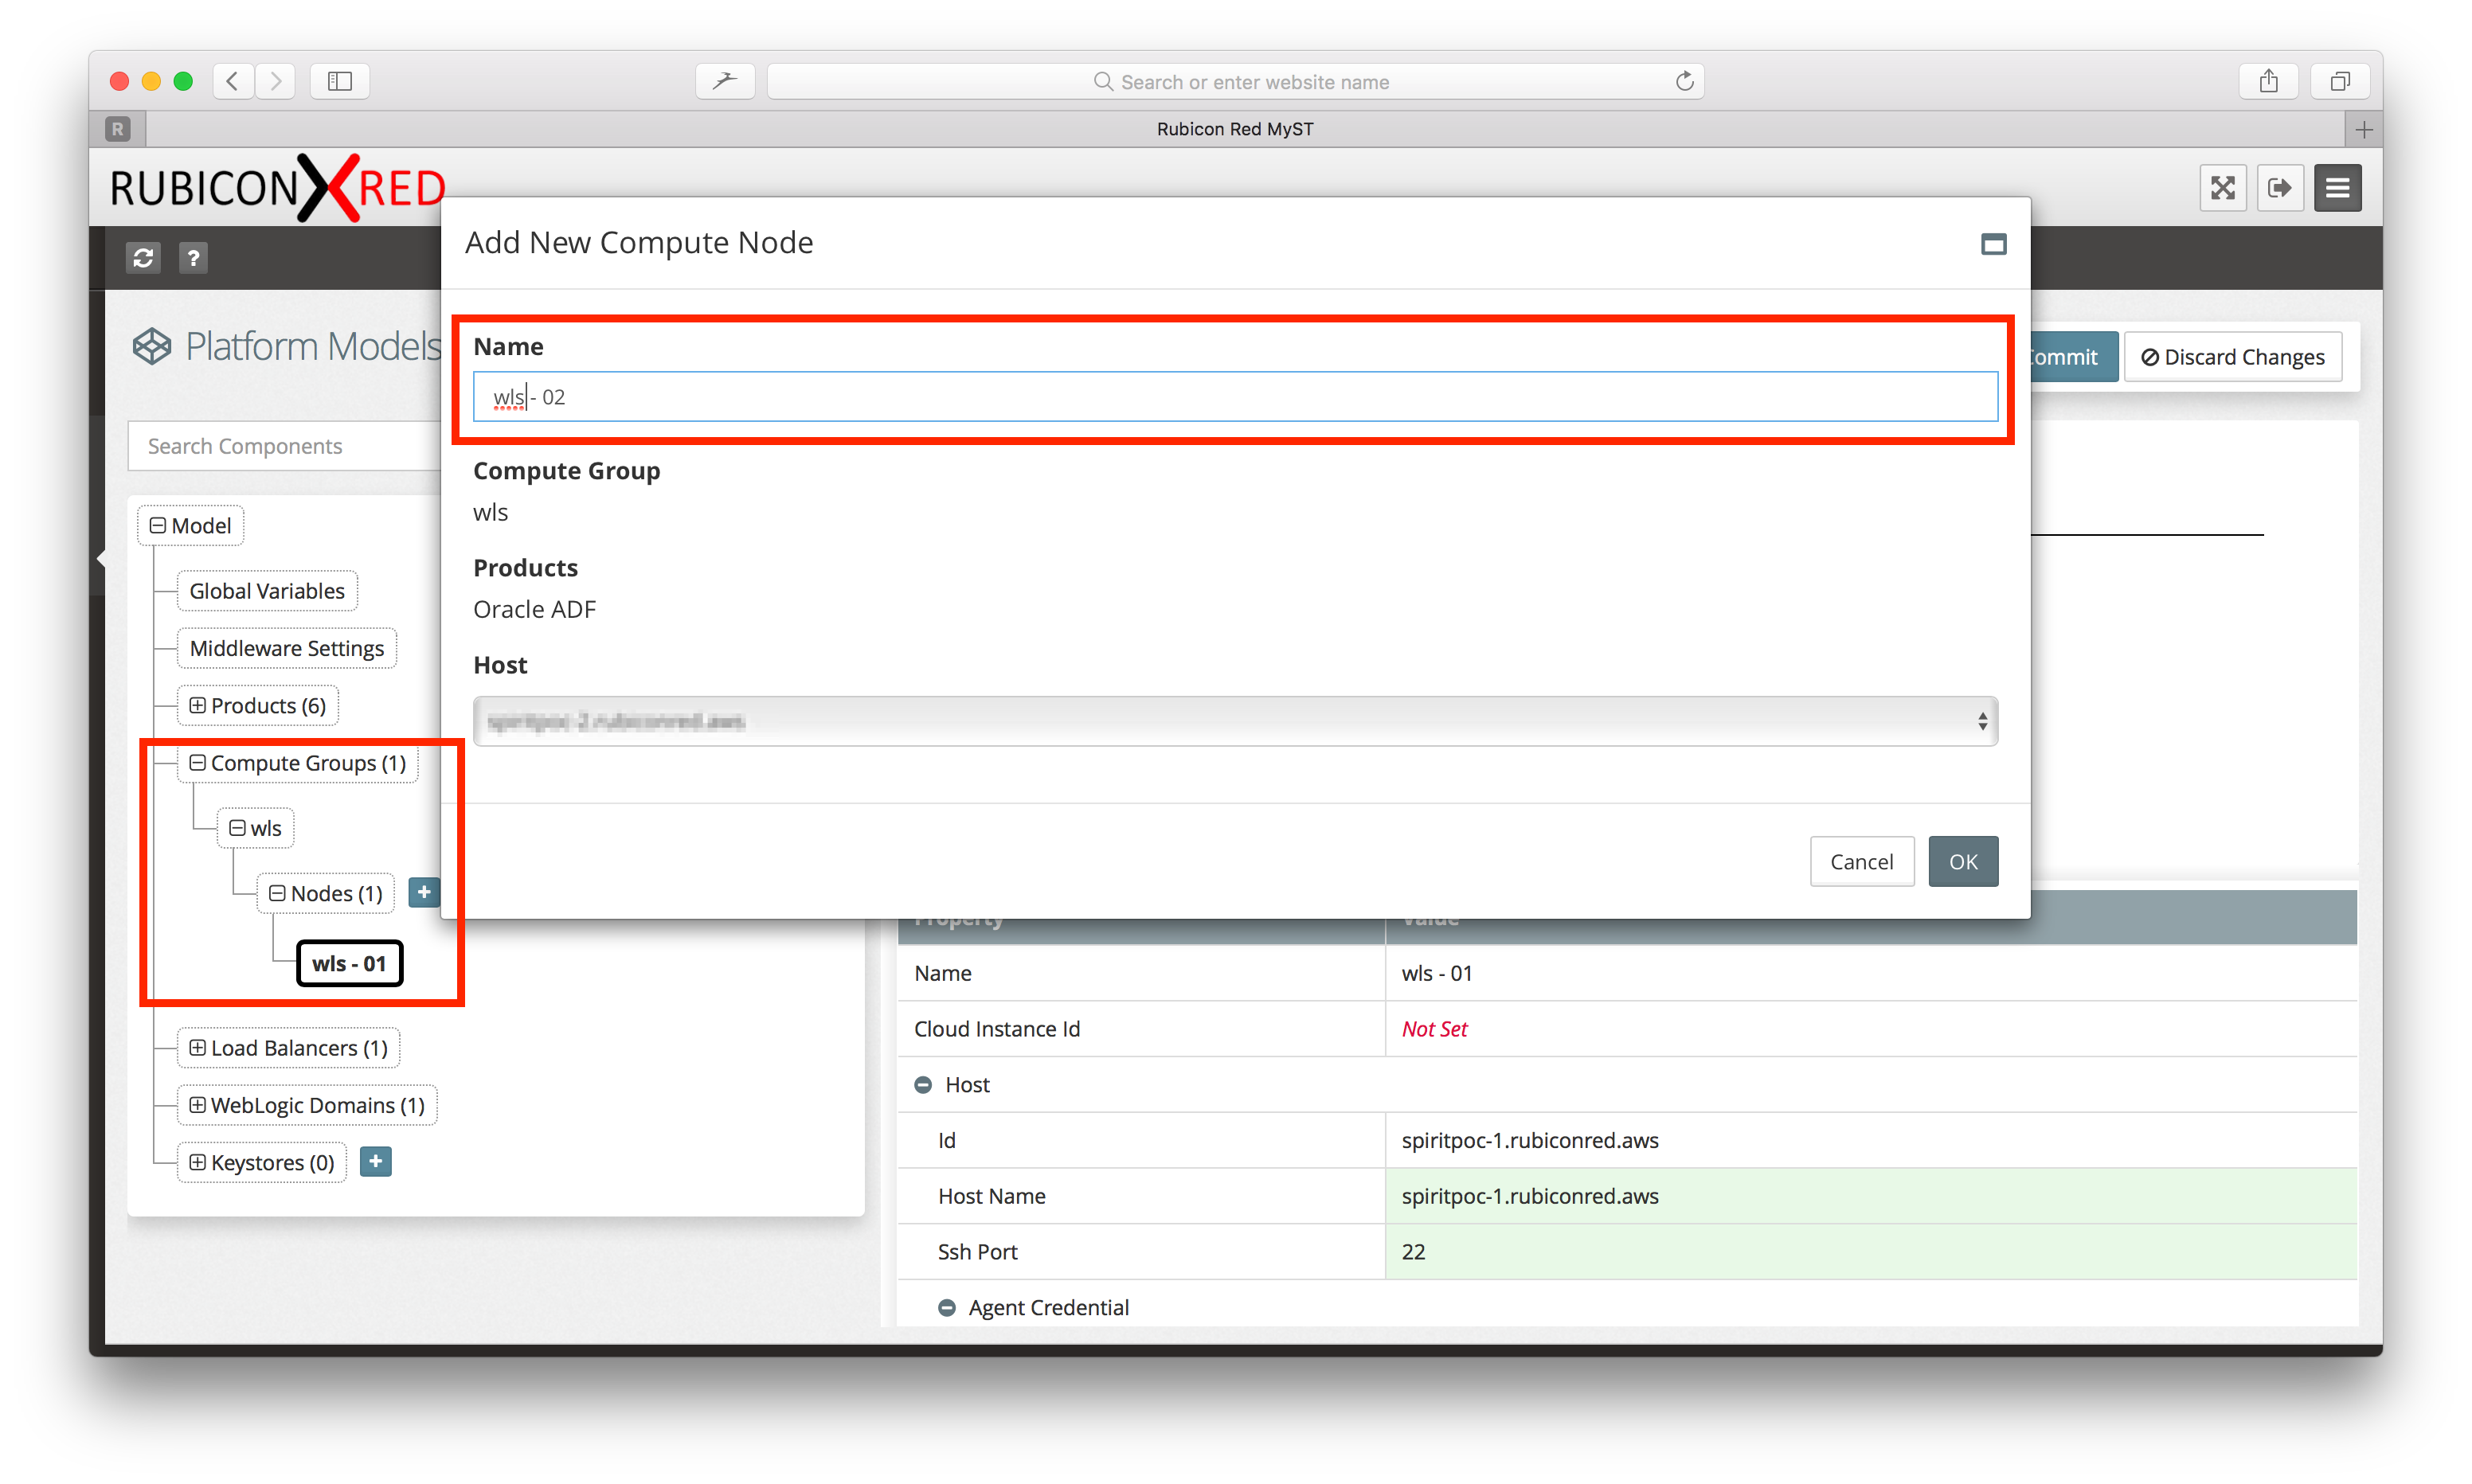
Task: Open the Host dropdown in dialog
Action: click(x=1235, y=721)
